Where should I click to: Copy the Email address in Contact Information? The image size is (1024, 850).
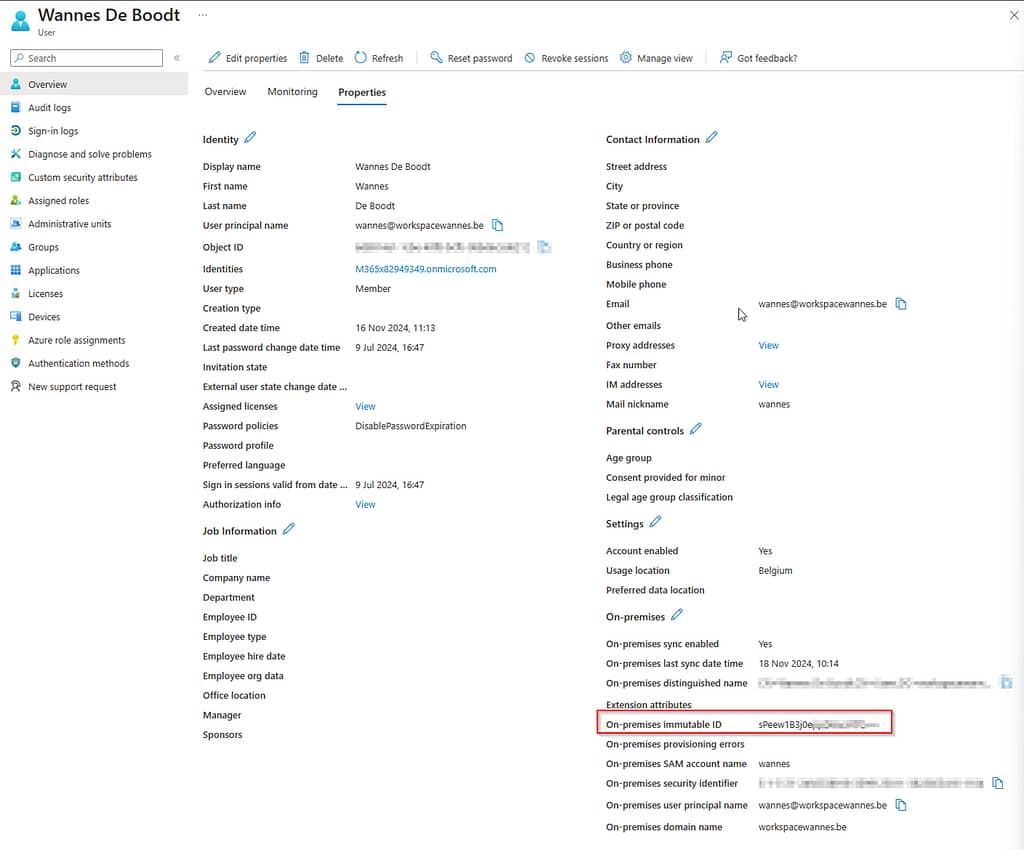(901, 304)
